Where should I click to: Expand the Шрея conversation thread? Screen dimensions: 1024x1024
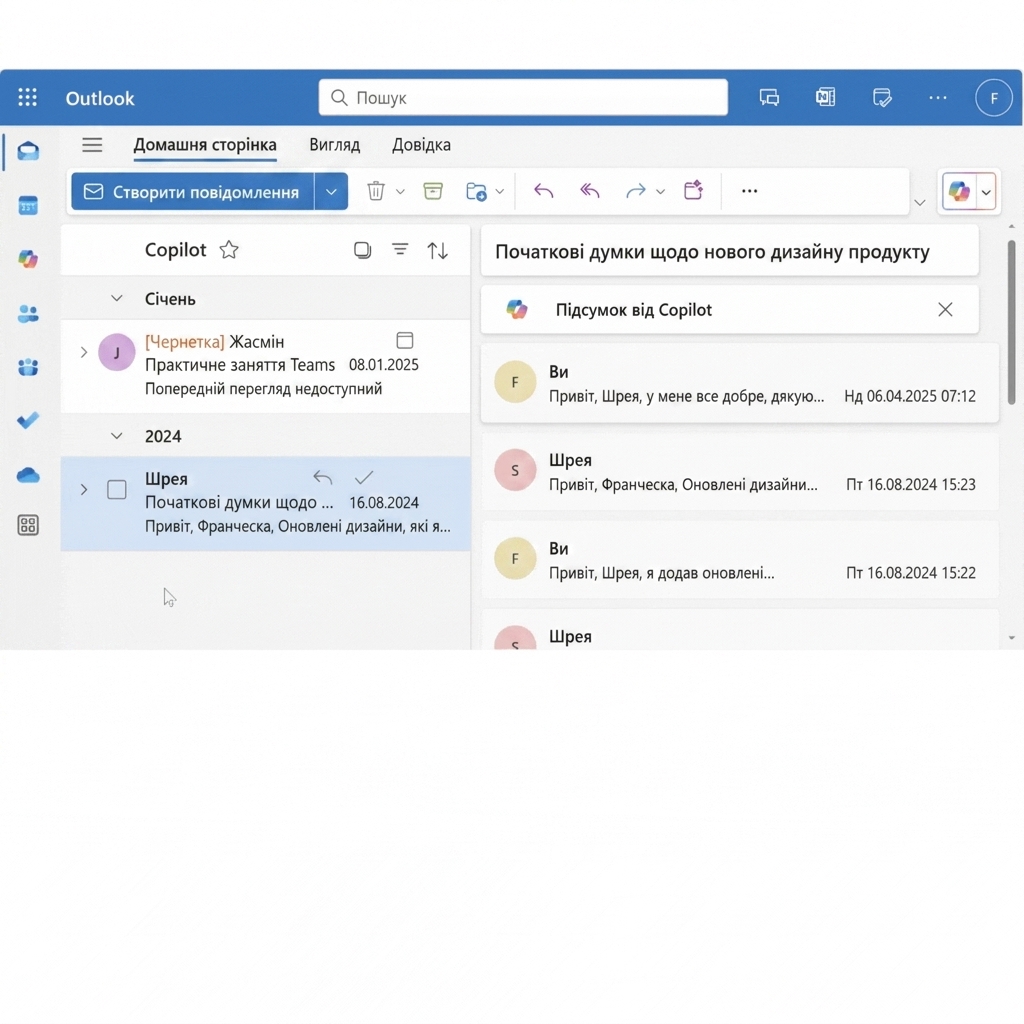click(x=84, y=489)
